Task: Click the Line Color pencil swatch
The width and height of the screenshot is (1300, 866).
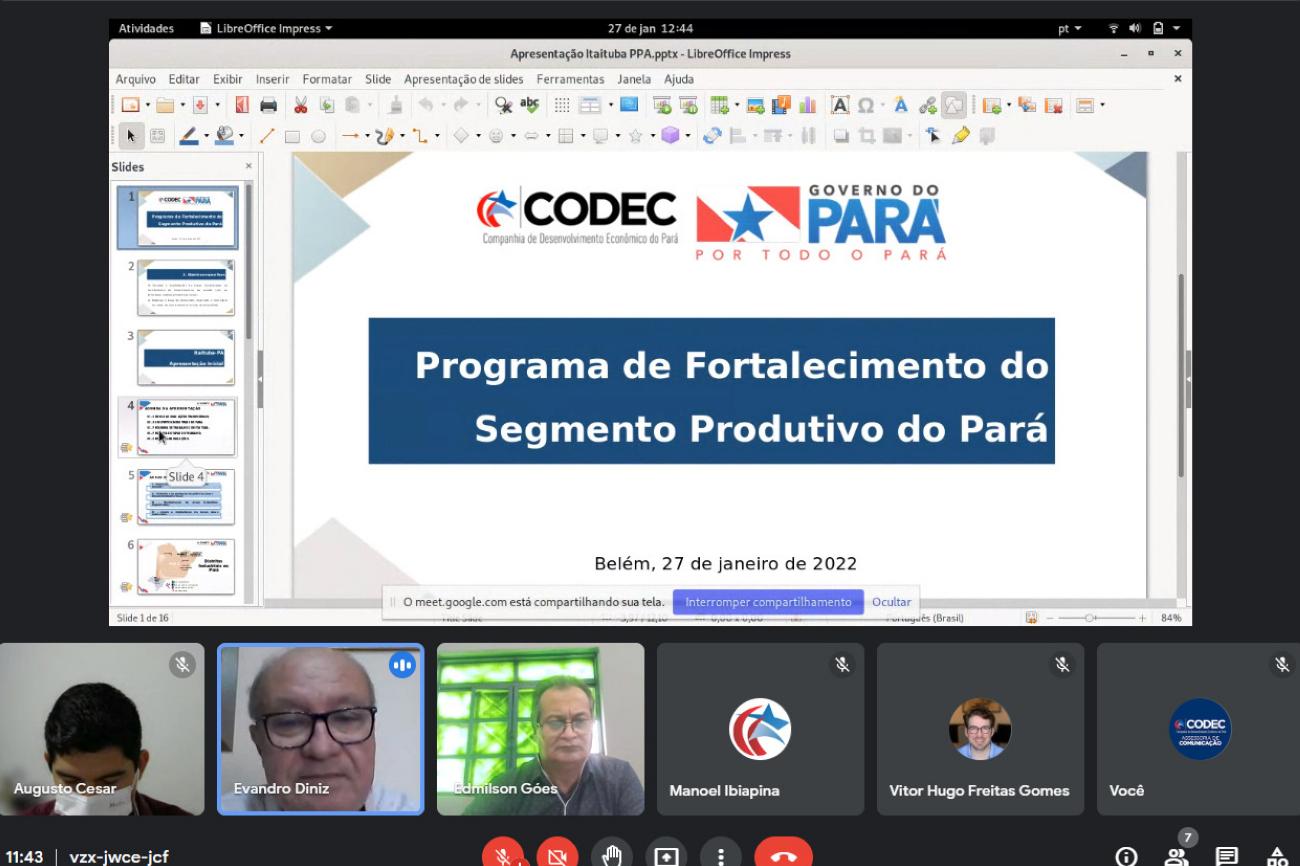Action: click(189, 135)
